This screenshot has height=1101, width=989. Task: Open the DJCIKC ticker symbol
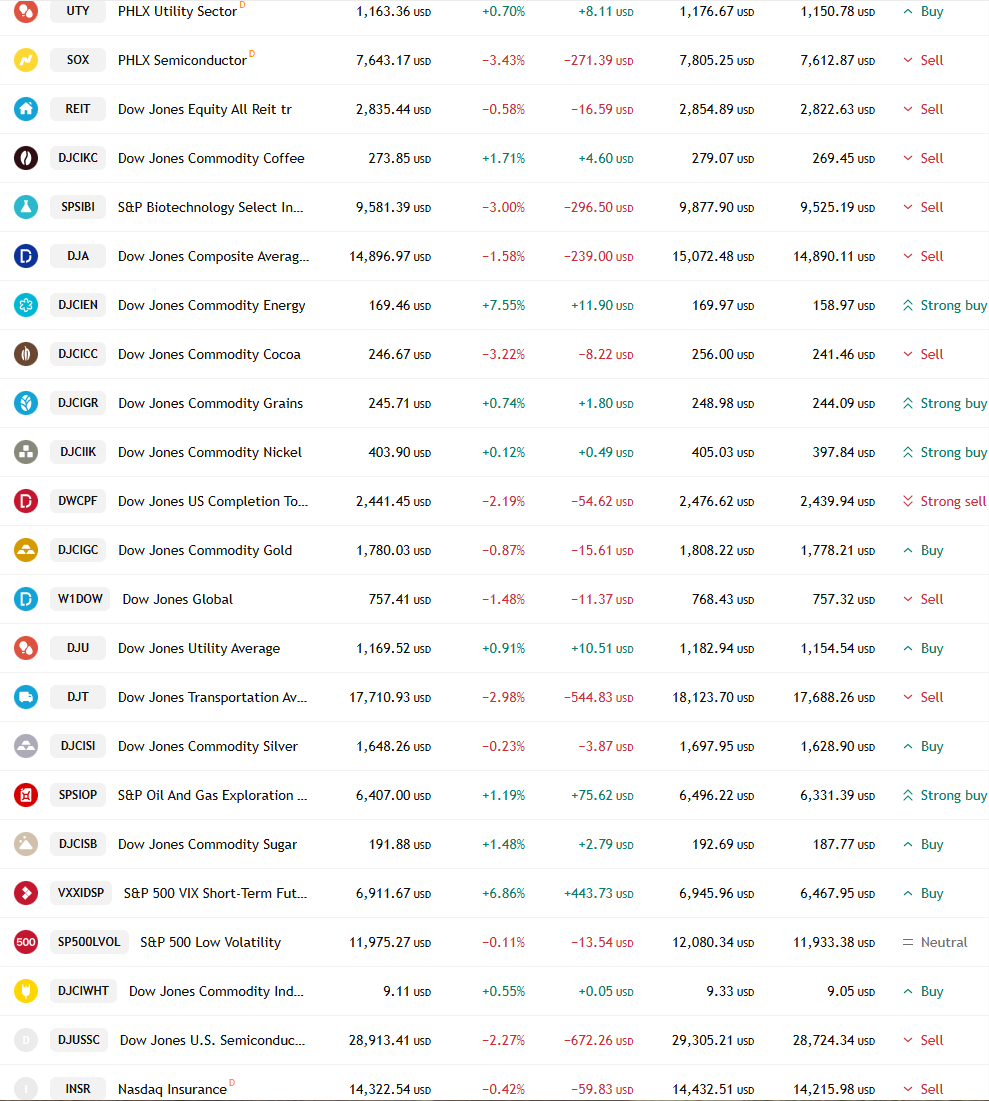click(78, 158)
